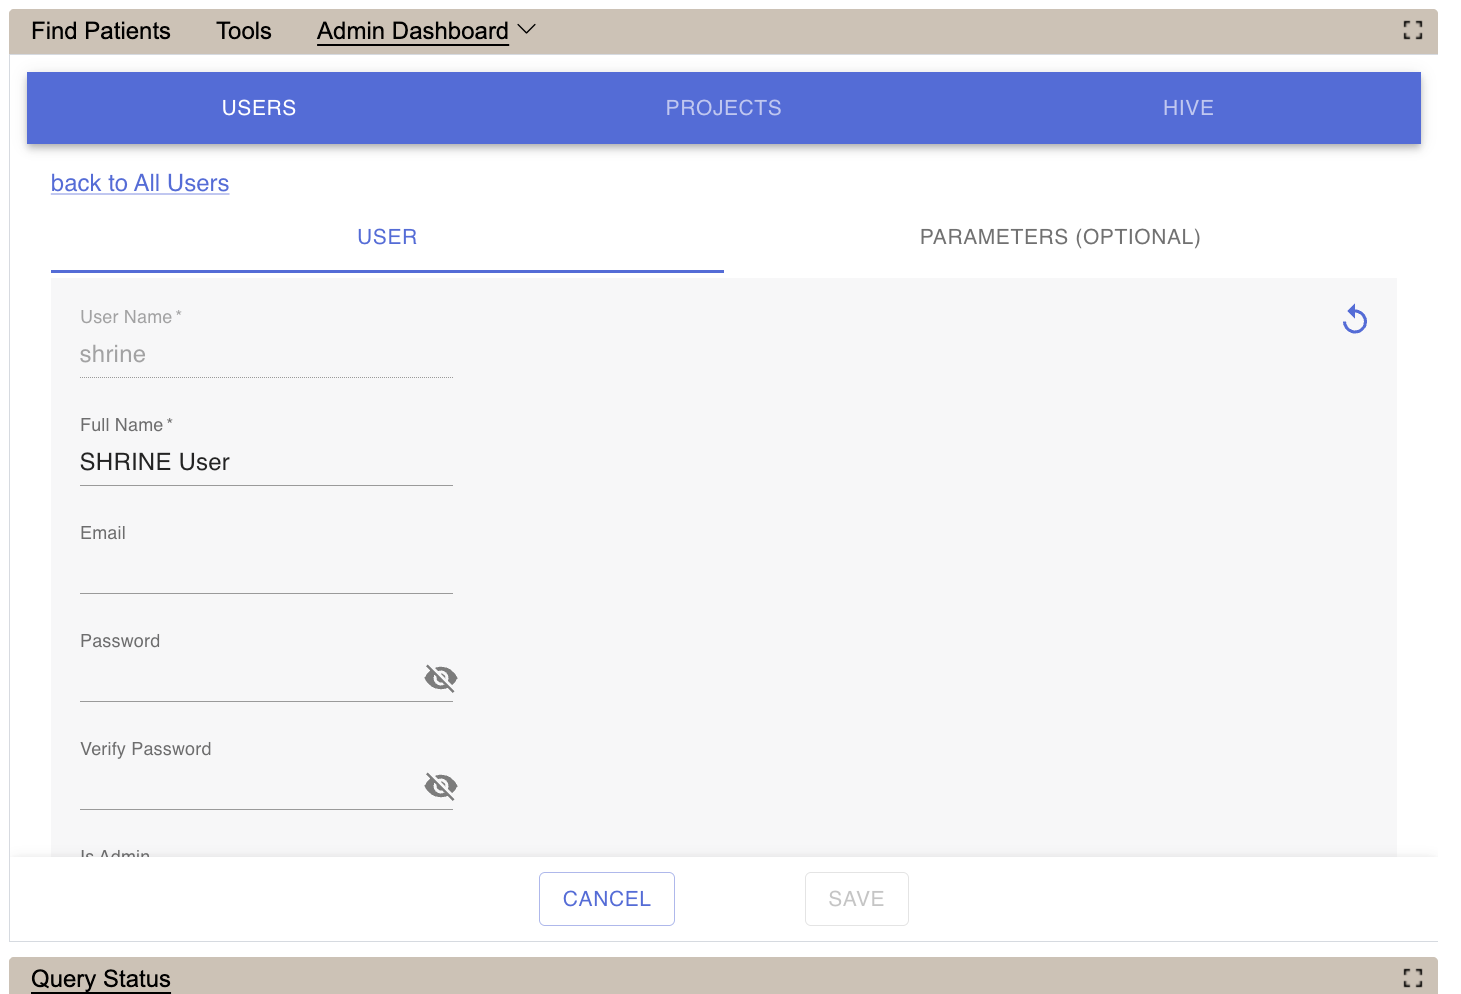The width and height of the screenshot is (1461, 994).
Task: Switch to the Projects tab
Action: 723,108
